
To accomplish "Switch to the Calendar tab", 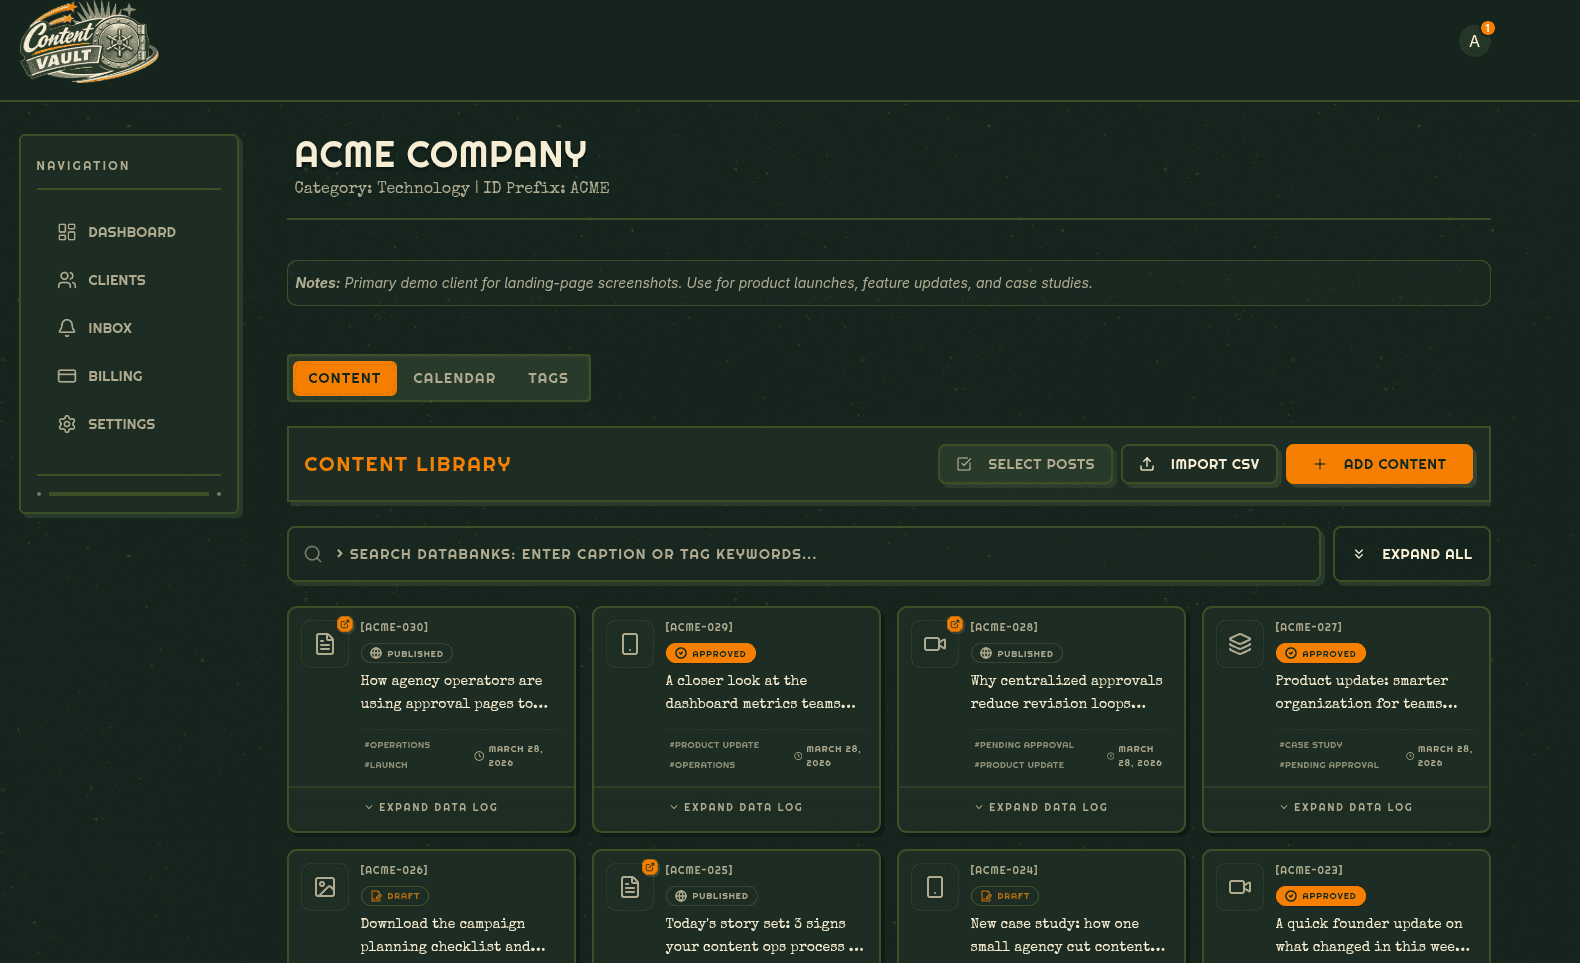I will click(x=454, y=378).
